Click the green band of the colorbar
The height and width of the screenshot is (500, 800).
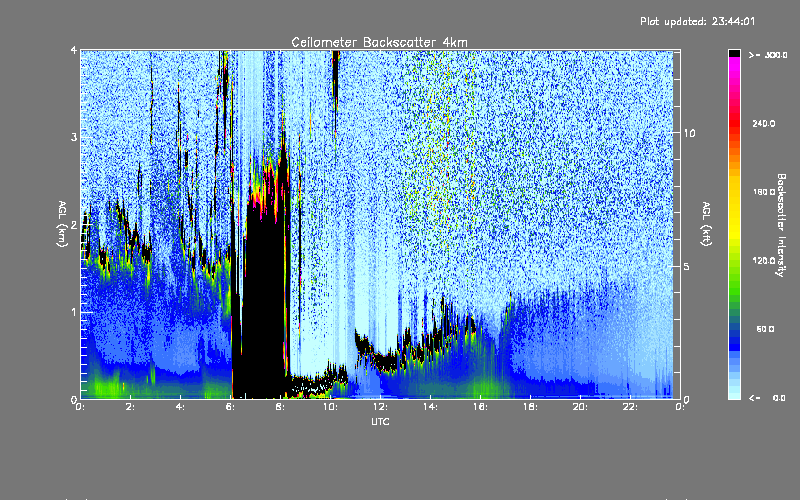click(734, 283)
